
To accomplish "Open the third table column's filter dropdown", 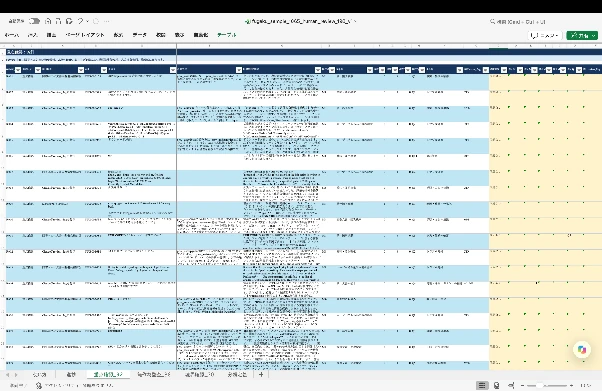I will (81, 70).
